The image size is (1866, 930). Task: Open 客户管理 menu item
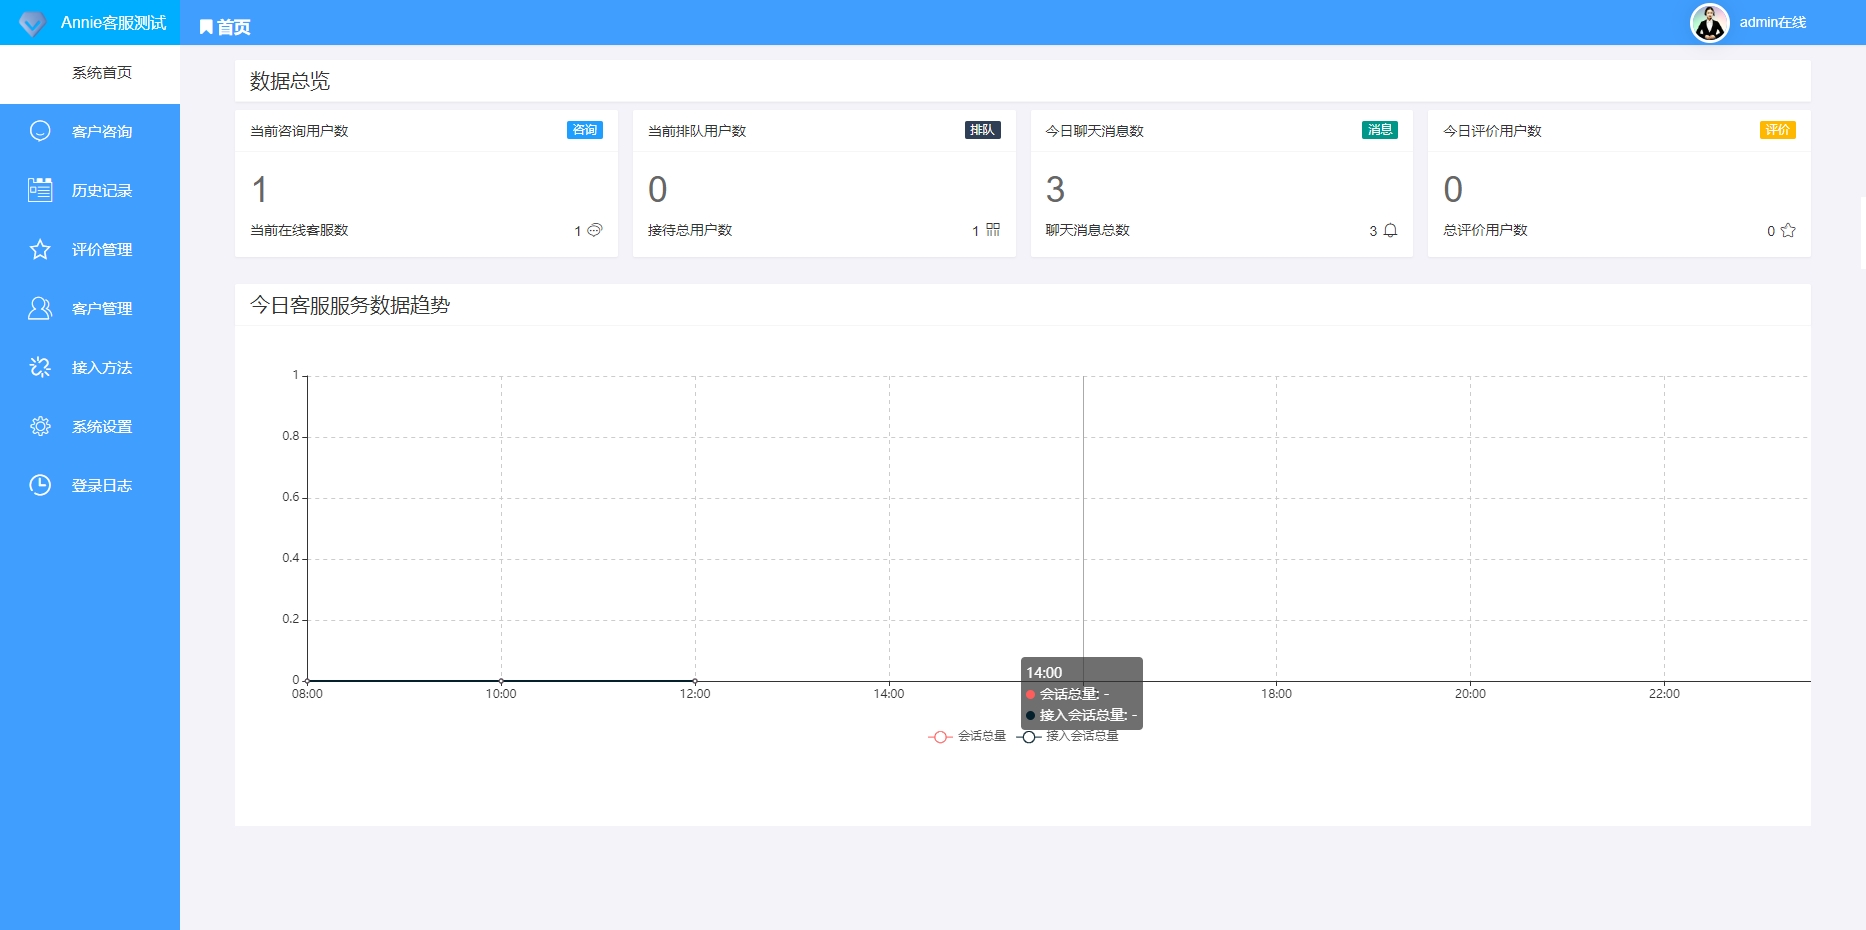pos(90,308)
